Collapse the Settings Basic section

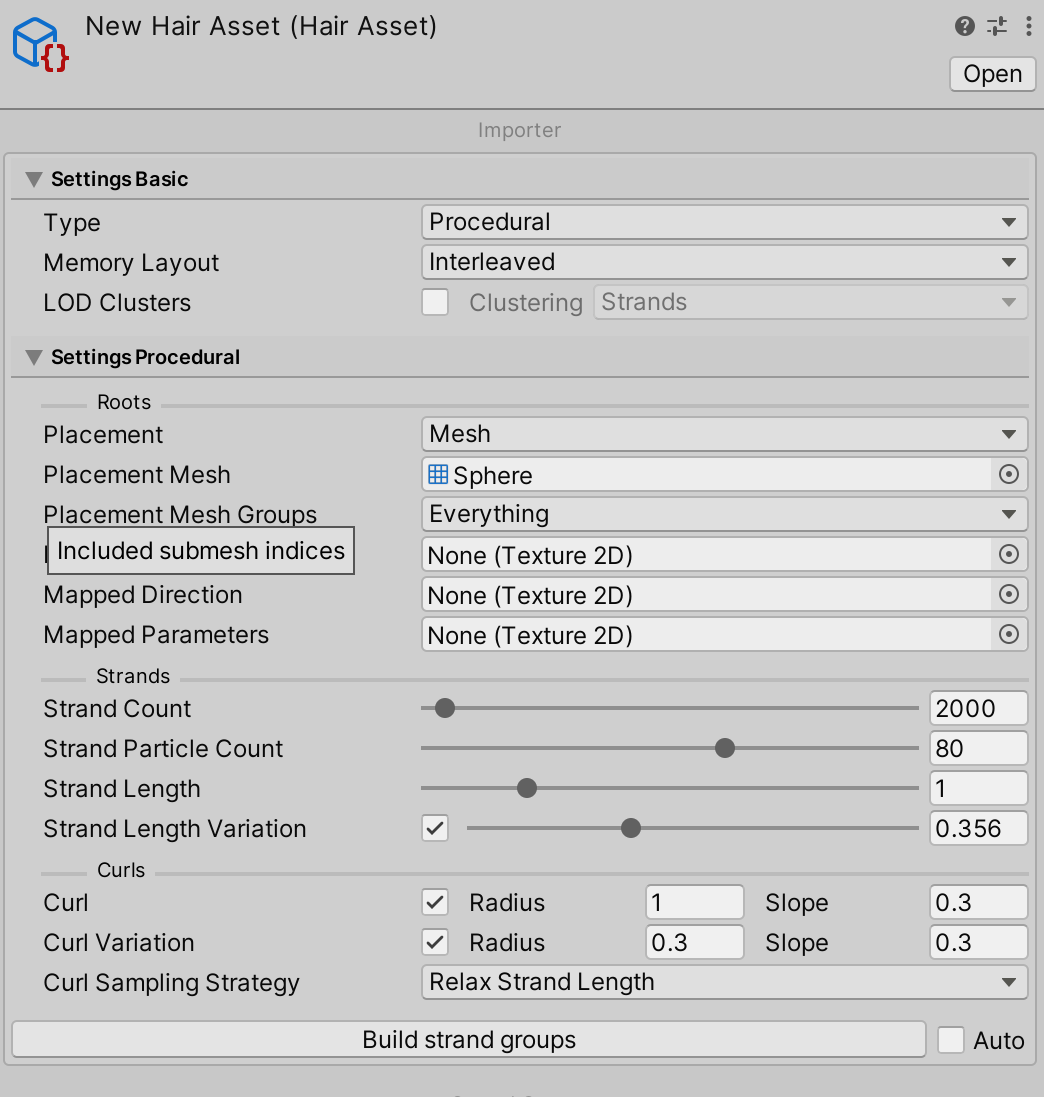pyautogui.click(x=33, y=179)
